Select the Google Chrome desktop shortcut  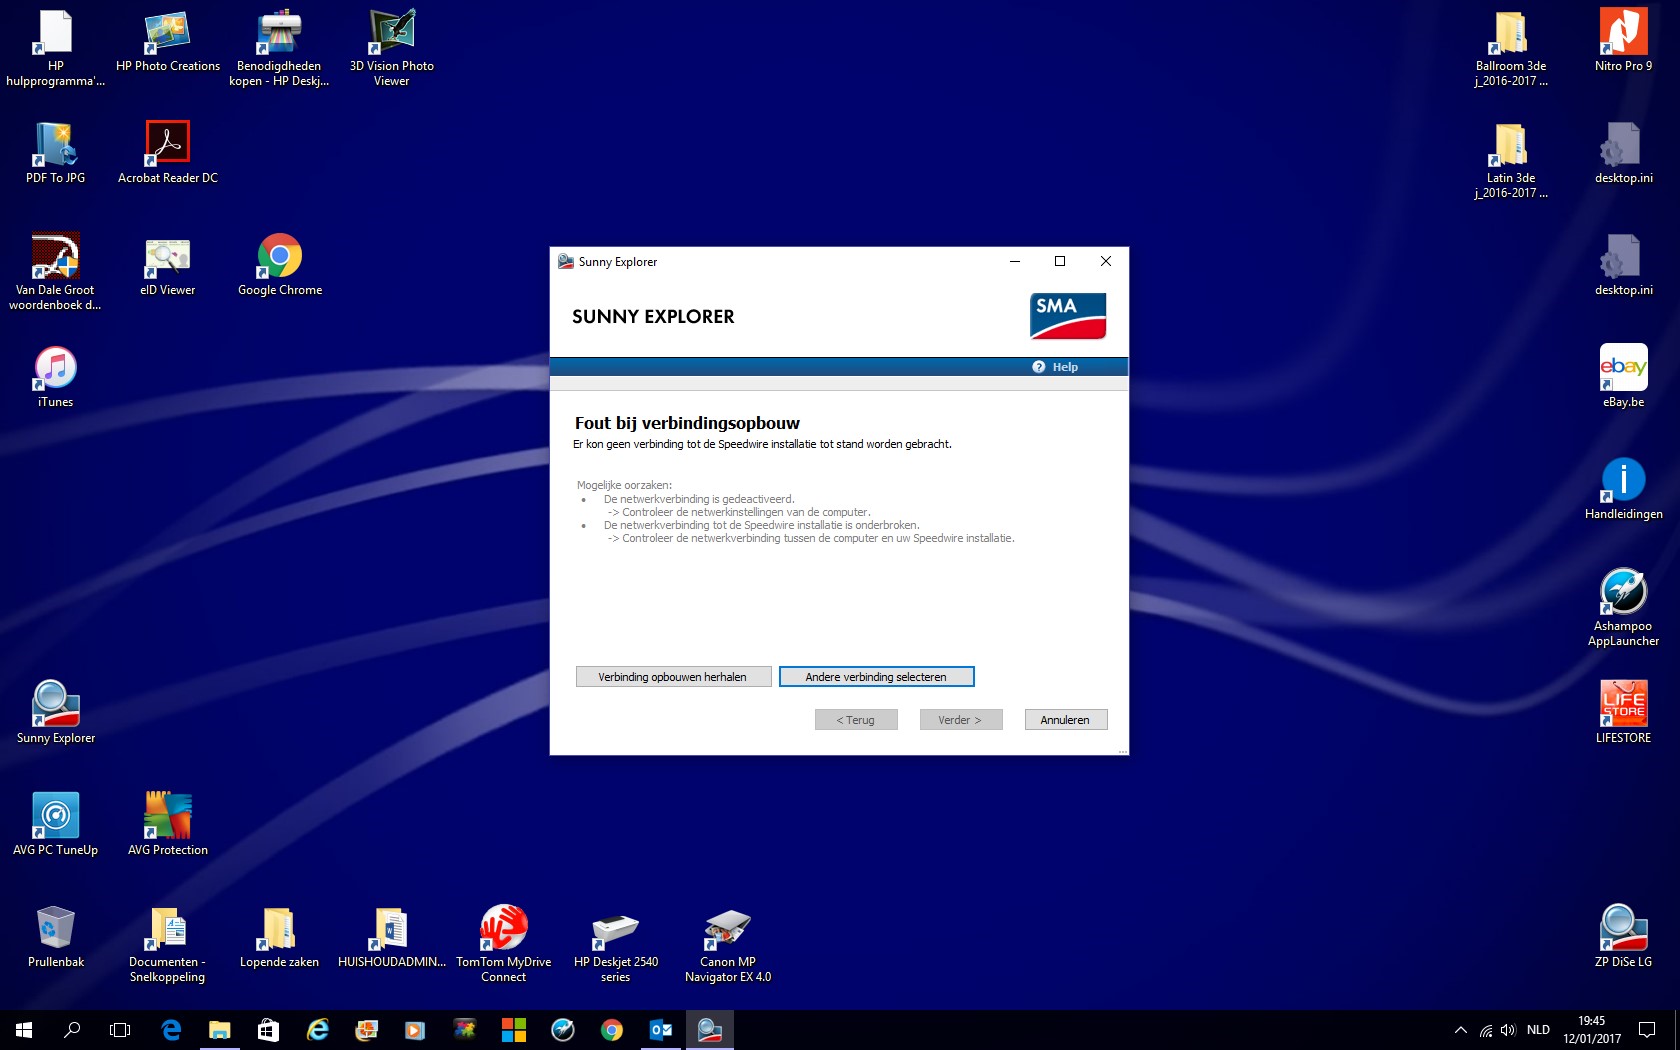[x=280, y=258]
